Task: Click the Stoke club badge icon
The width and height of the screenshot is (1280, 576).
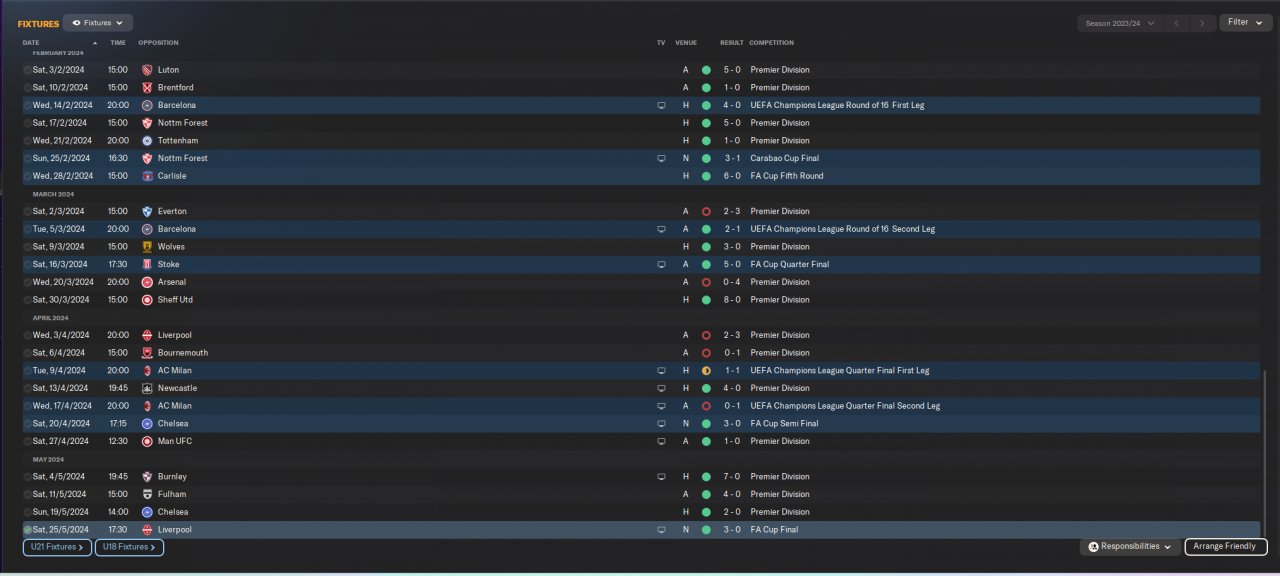Action: pos(147,265)
